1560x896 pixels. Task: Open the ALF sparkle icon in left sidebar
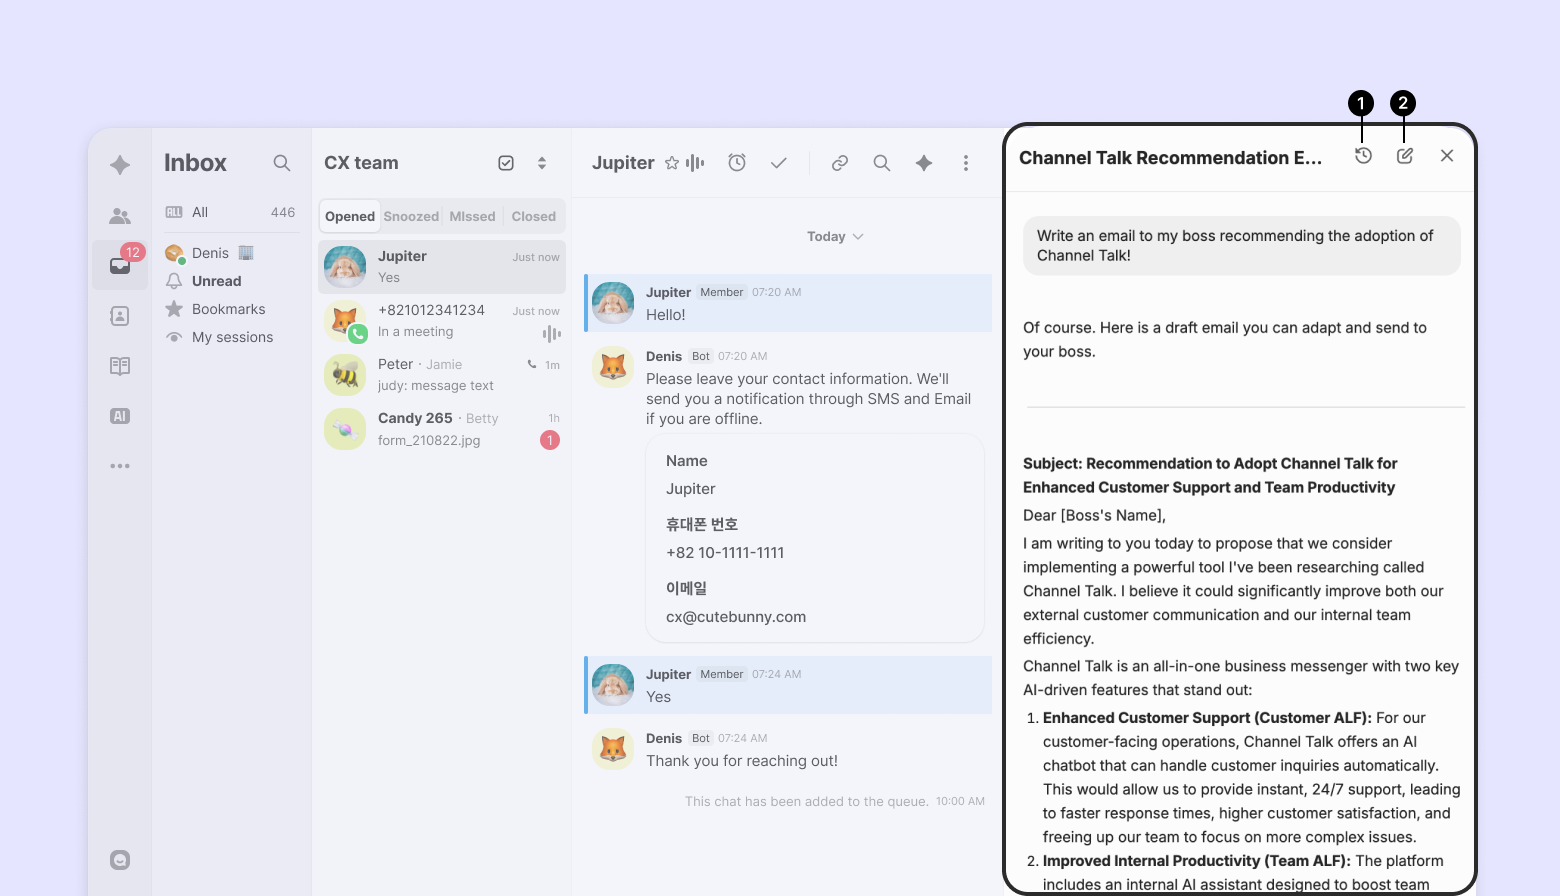[x=120, y=165]
